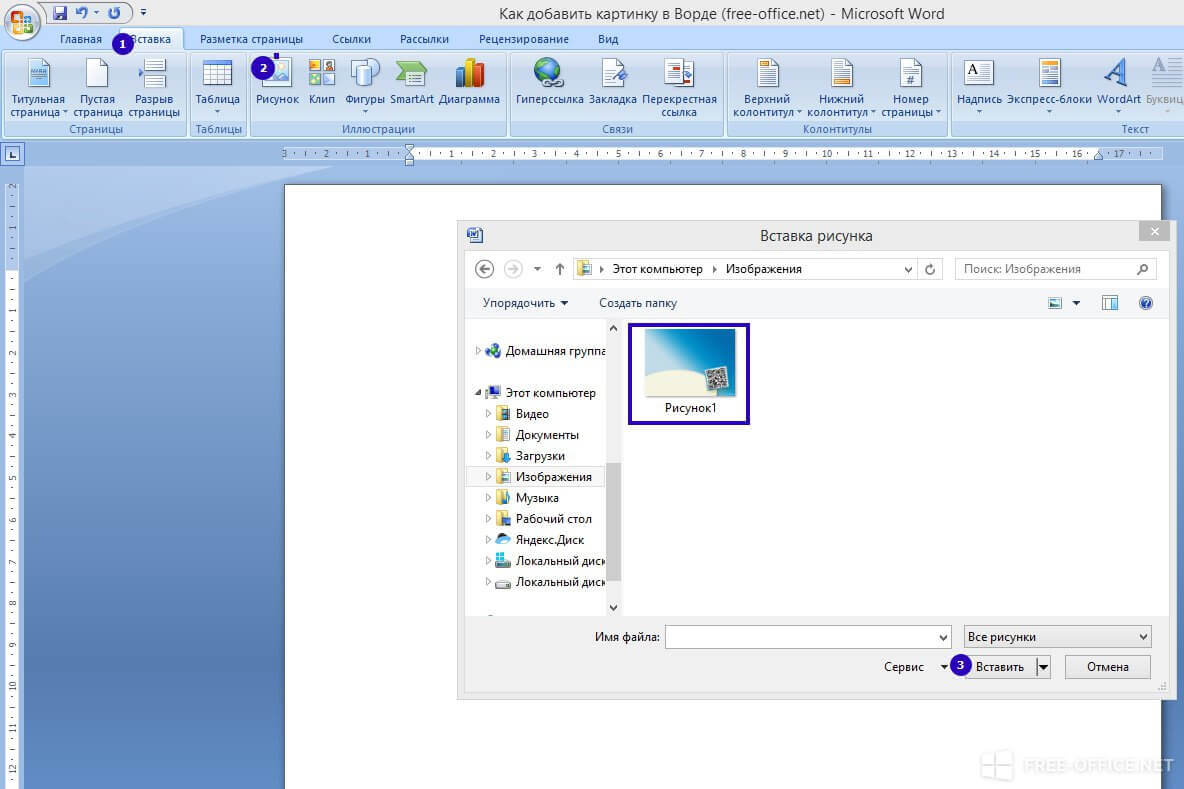Open the Все рисунки file type dropdown
Screen dimensions: 1184x789
click(1057, 637)
